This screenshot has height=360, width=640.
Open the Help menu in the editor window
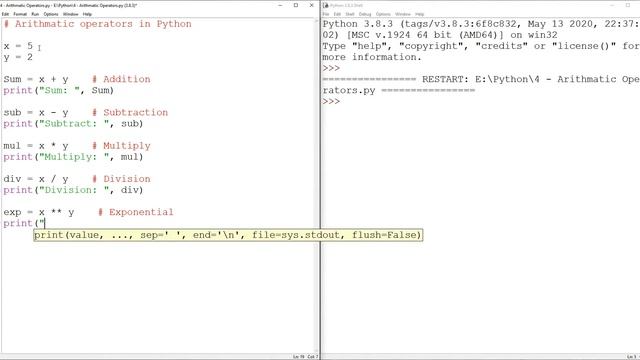[x=87, y=14]
